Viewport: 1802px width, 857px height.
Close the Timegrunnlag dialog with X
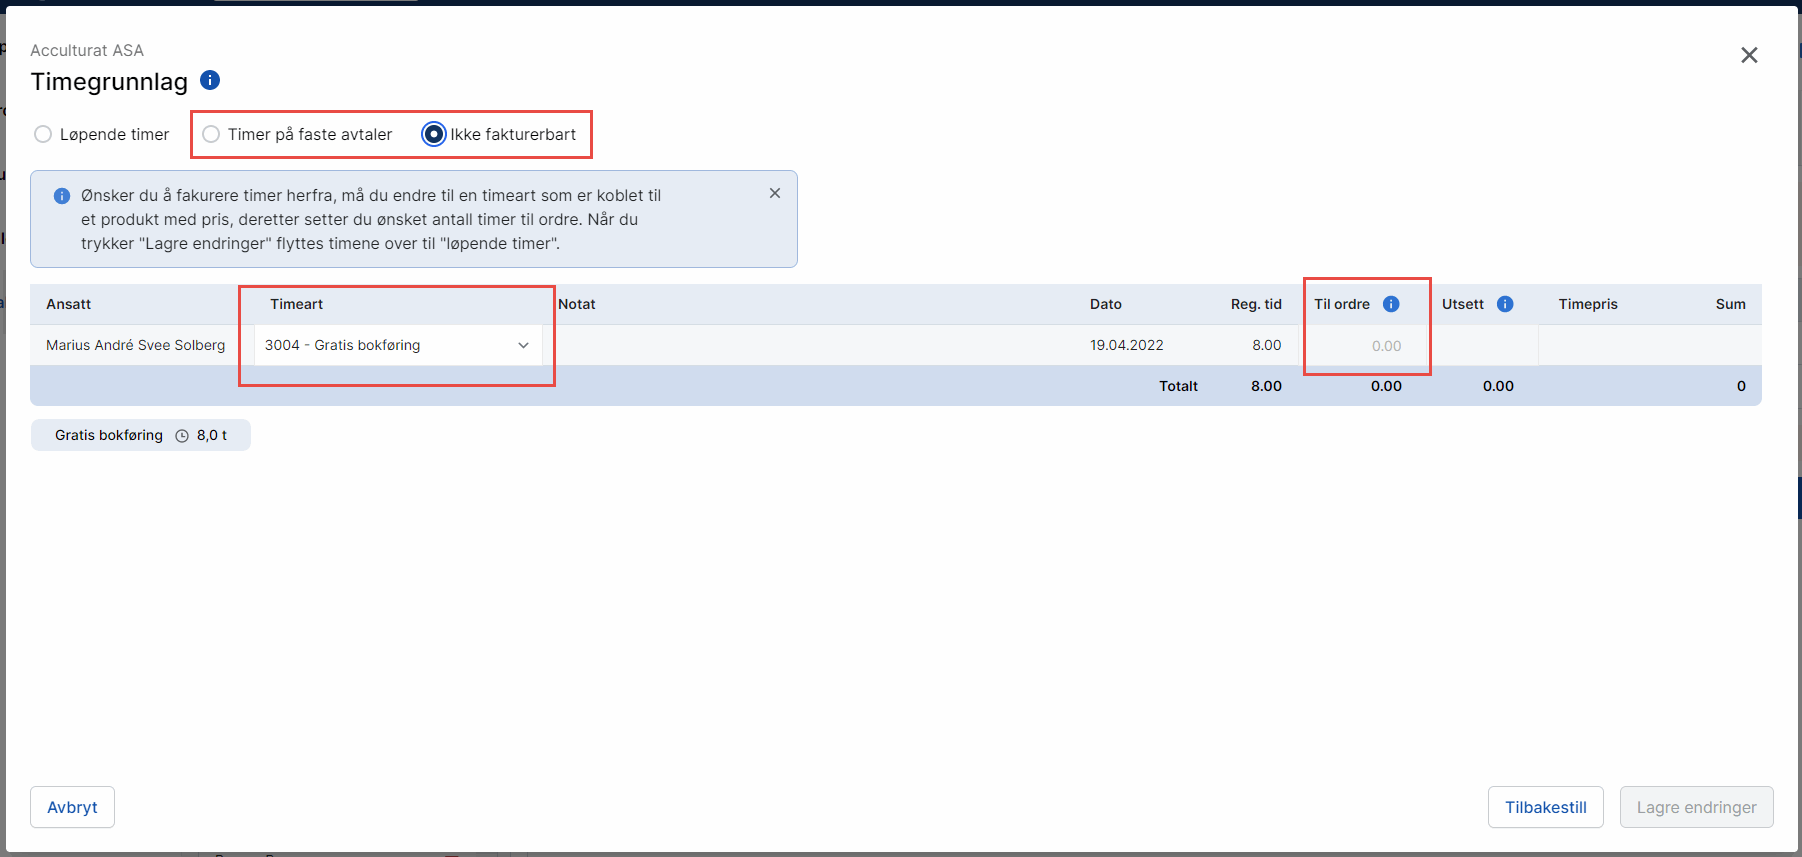coord(1749,55)
